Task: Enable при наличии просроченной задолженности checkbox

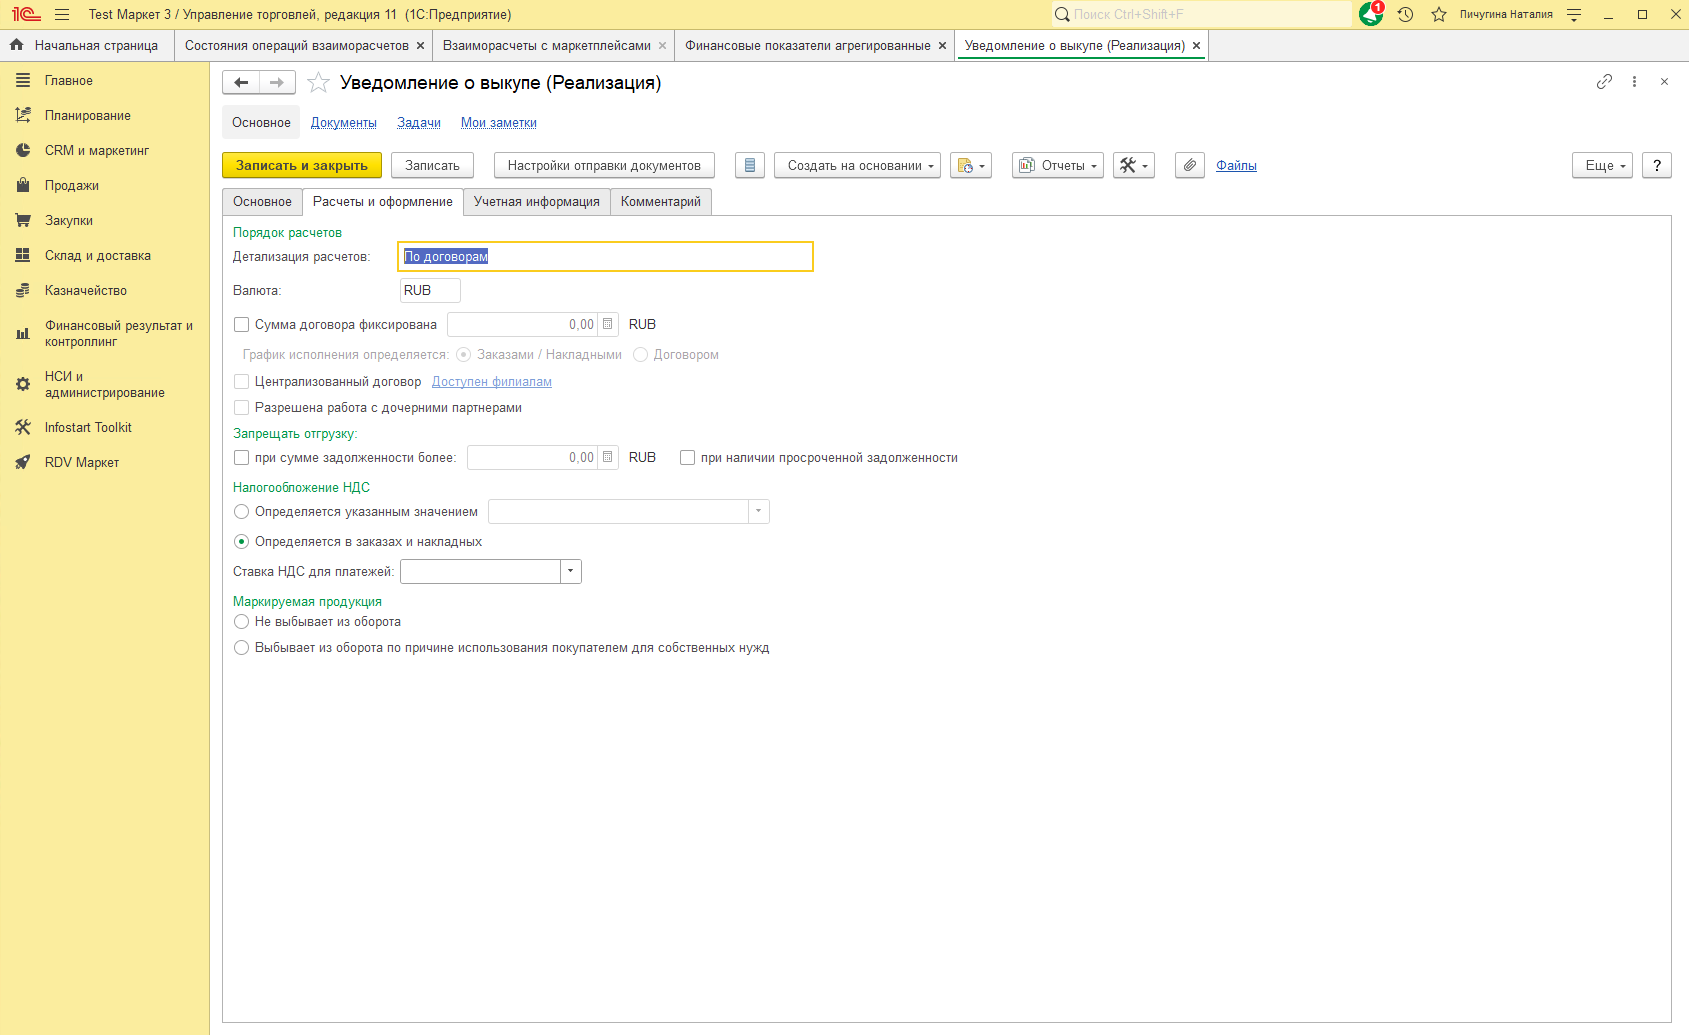Action: (x=687, y=458)
